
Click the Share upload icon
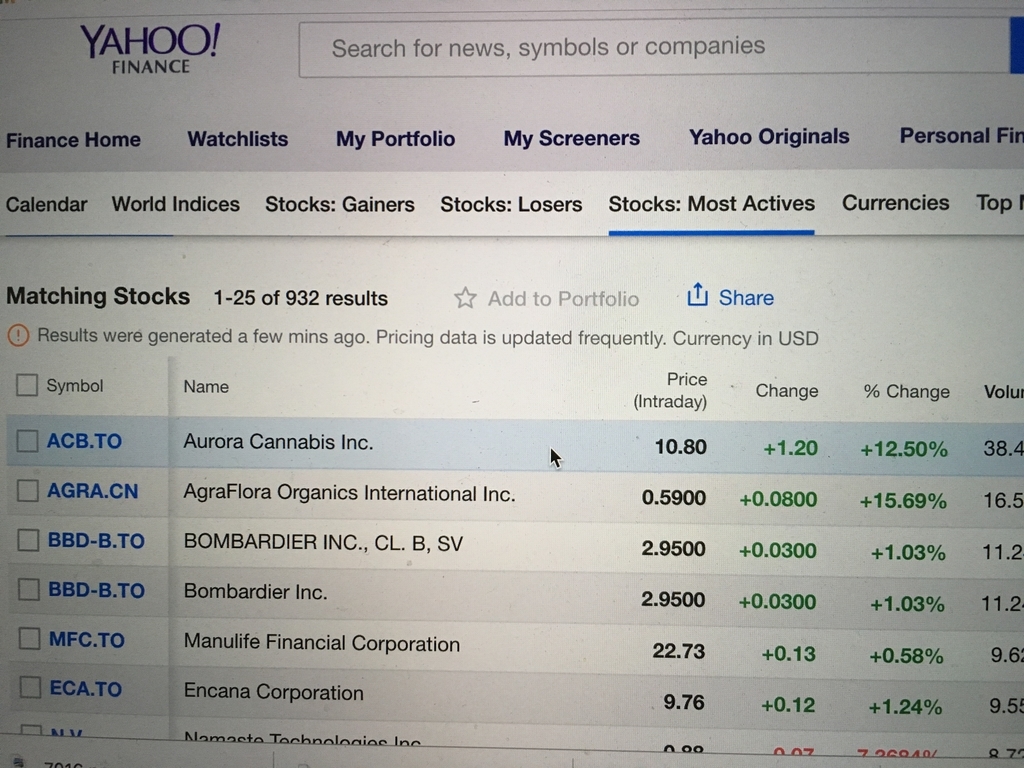pos(697,295)
